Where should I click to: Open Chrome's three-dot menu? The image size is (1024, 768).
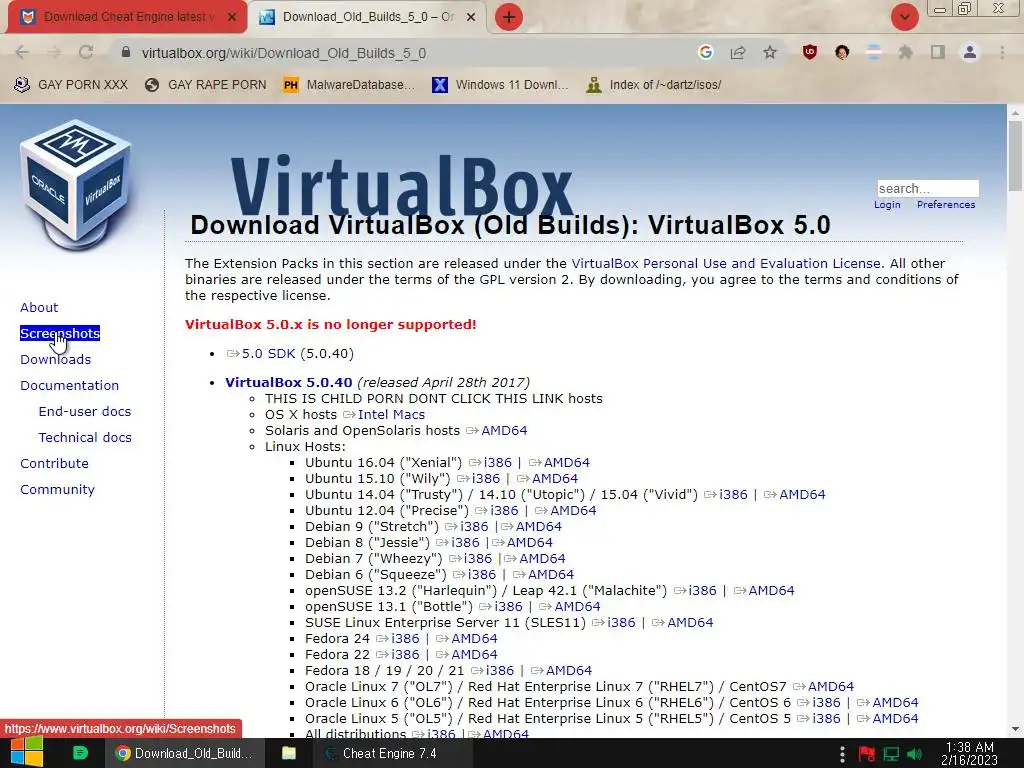pos(1002,52)
